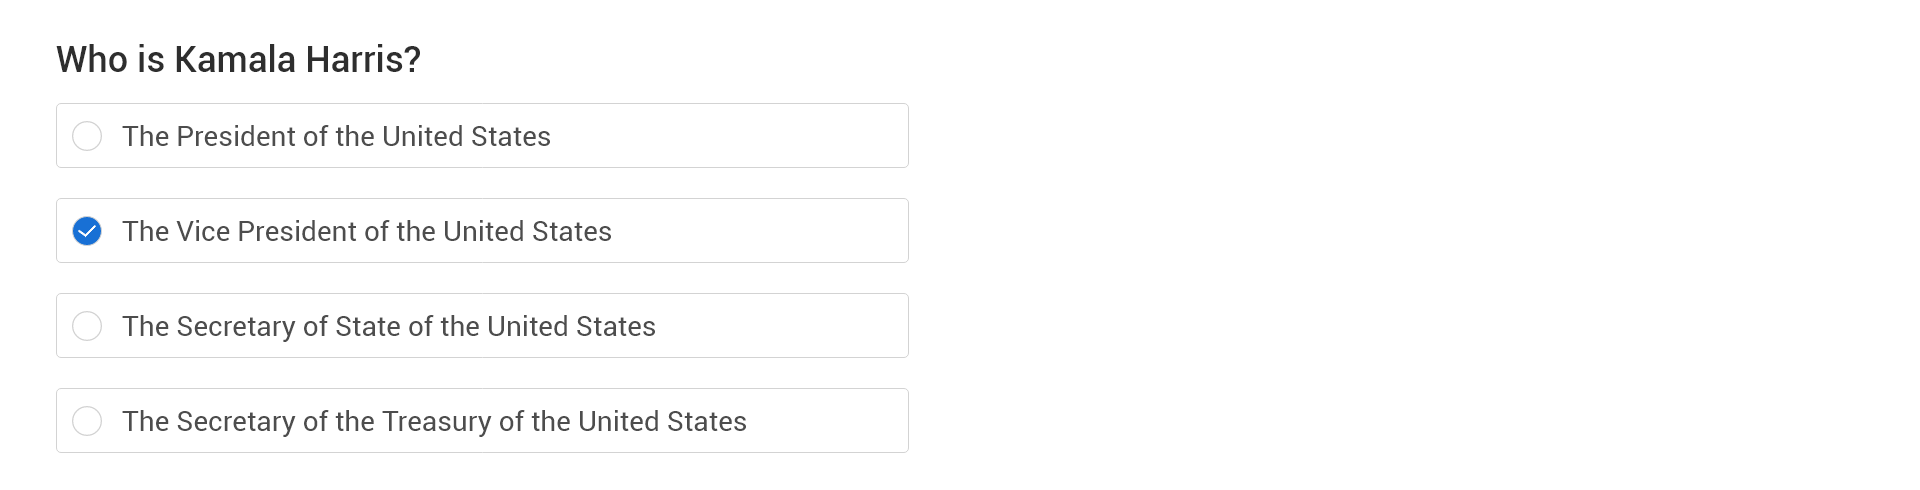The width and height of the screenshot is (1920, 490).
Task: Click empty right side of the Secretary of State box
Action: (800, 326)
